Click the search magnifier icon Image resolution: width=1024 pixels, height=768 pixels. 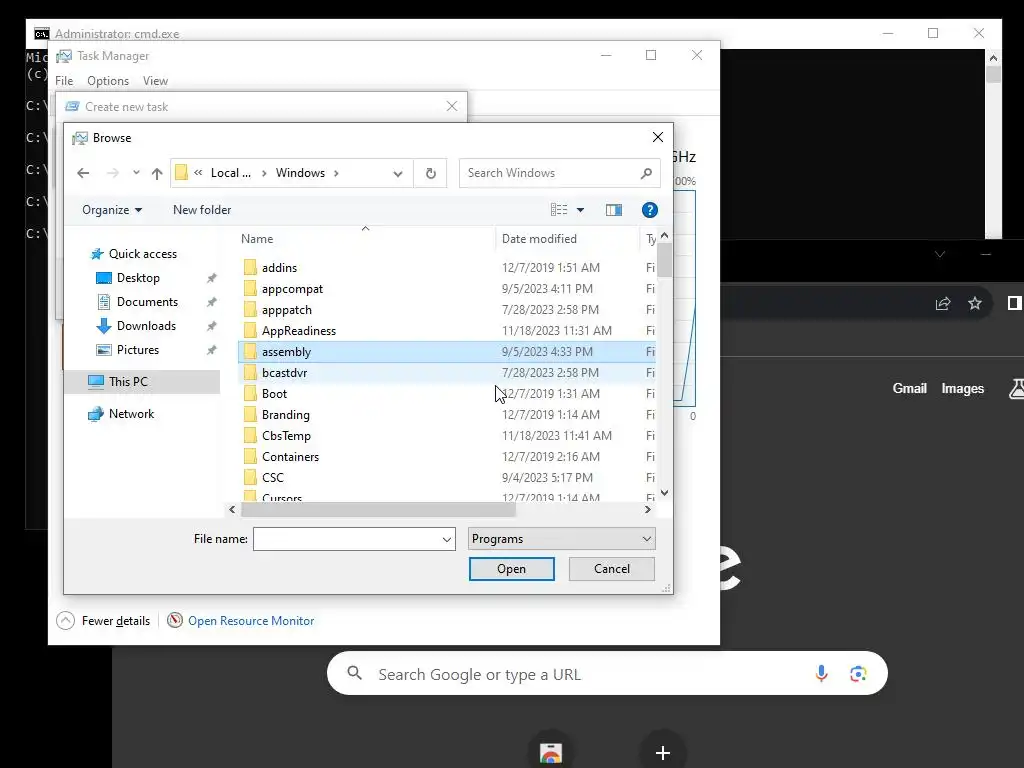pyautogui.click(x=647, y=173)
